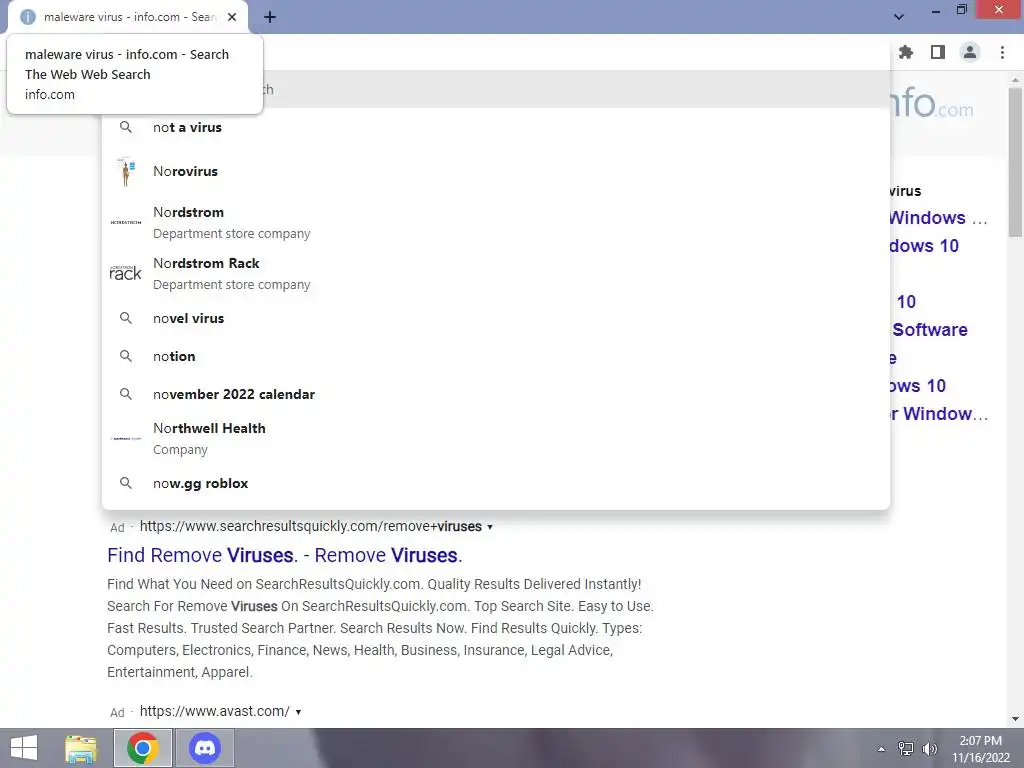Pick 'november 2022 calendar' suggestion
Viewport: 1024px width, 768px height.
tap(496, 394)
